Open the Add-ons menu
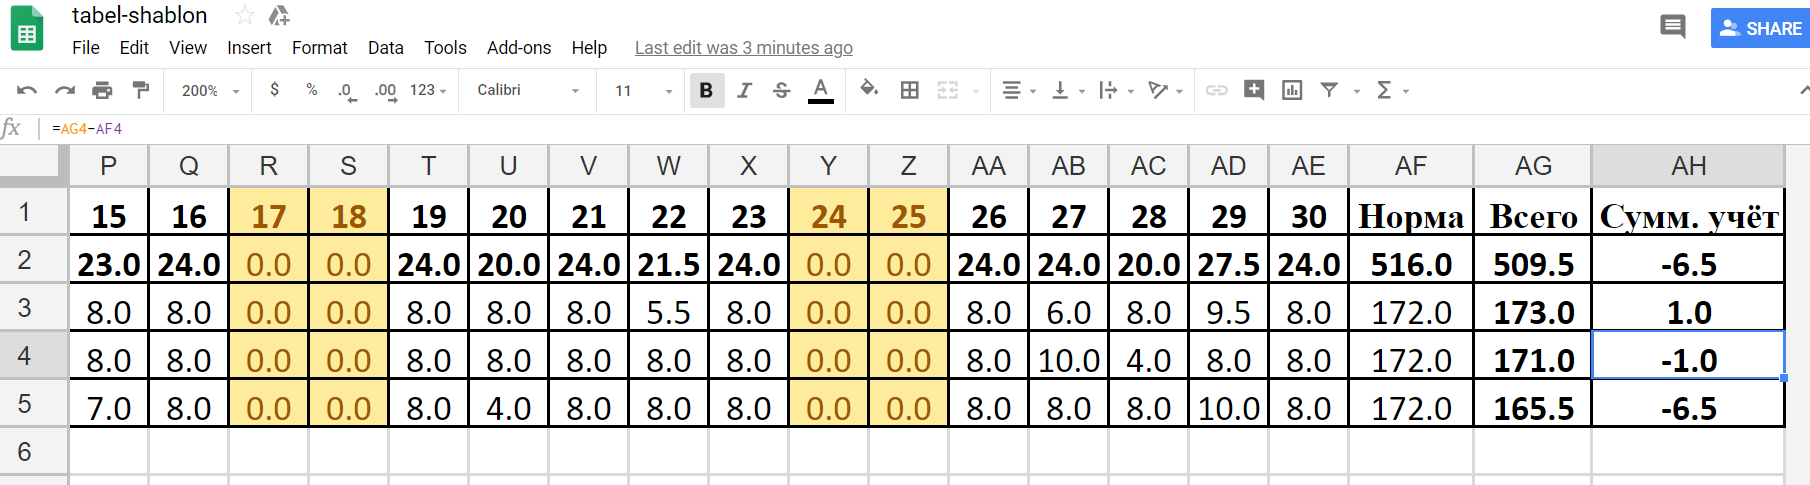The width and height of the screenshot is (1810, 485). [x=518, y=48]
